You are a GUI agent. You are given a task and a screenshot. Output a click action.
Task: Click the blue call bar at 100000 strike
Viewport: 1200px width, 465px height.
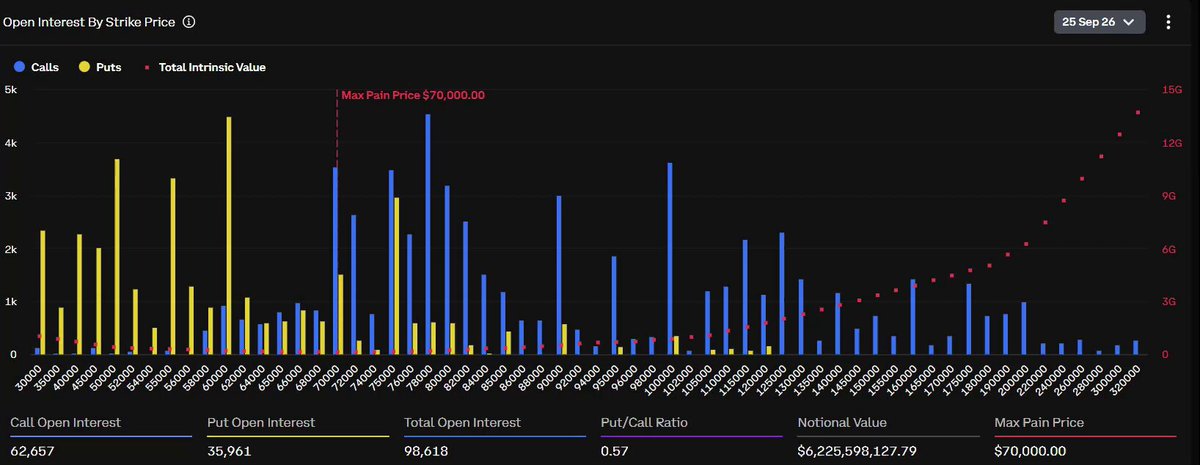click(x=670, y=259)
